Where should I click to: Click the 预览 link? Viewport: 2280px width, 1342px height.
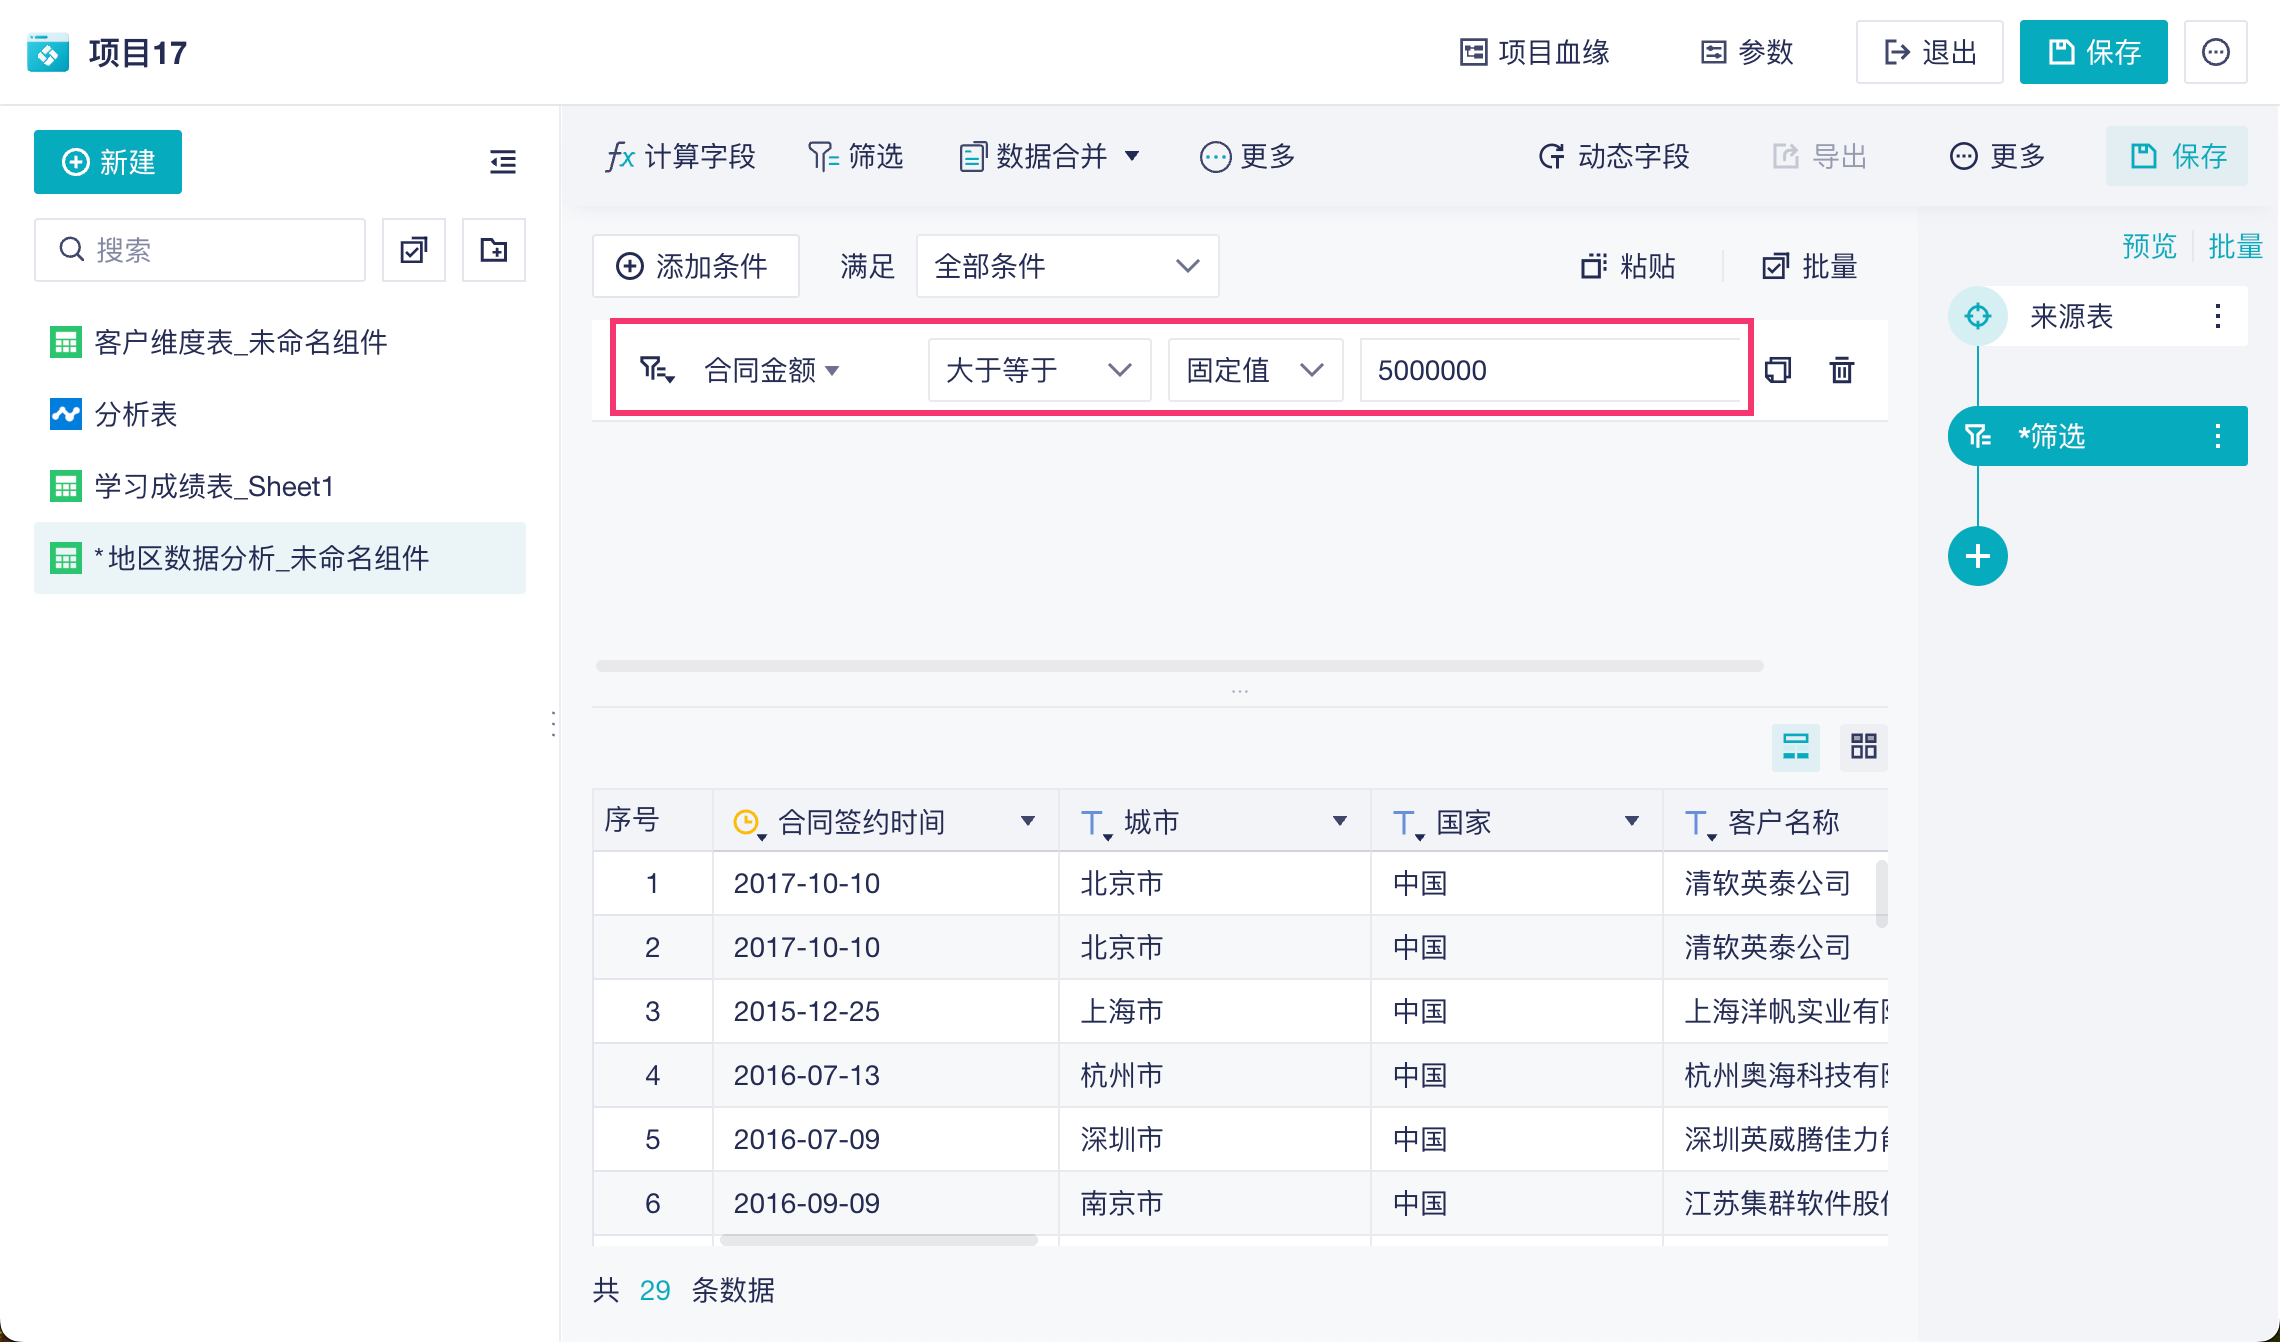point(2149,246)
